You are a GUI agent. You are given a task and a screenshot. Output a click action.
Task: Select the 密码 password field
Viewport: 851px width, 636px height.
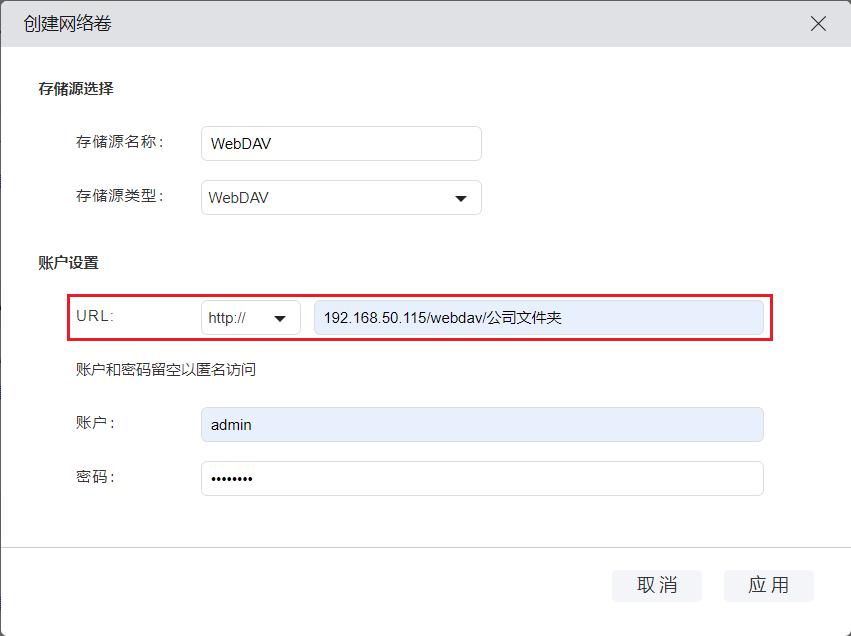pyautogui.click(x=482, y=478)
